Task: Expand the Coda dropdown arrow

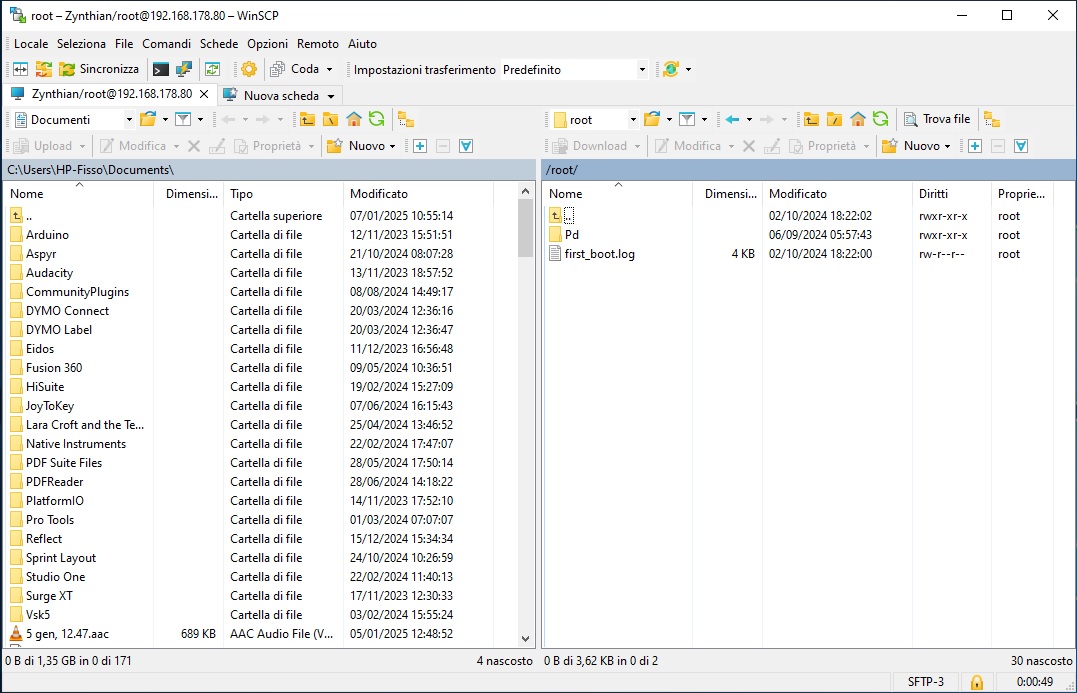Action: (330, 69)
